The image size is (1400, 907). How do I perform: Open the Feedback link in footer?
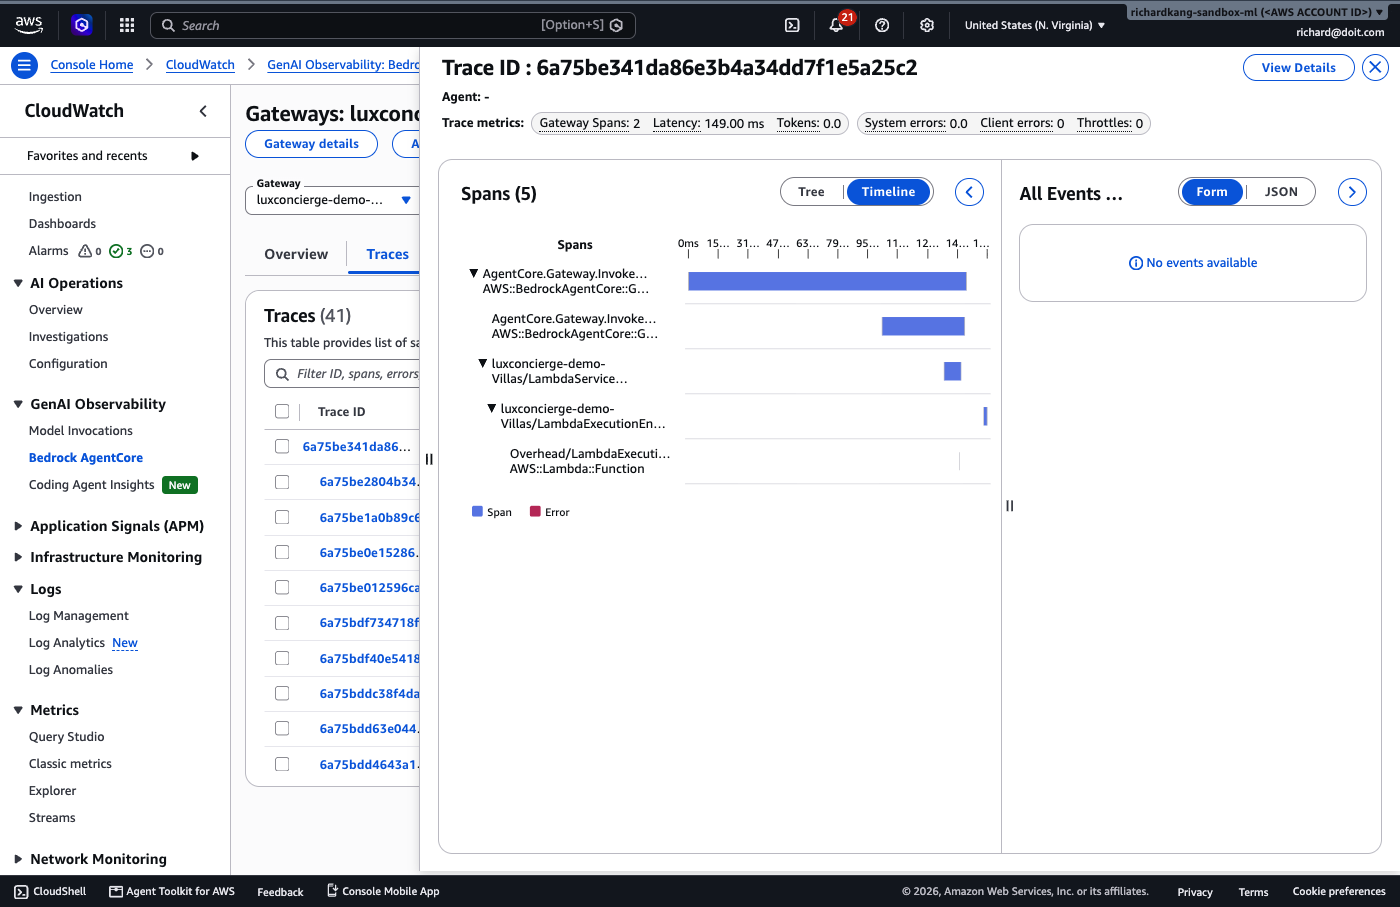coord(280,892)
